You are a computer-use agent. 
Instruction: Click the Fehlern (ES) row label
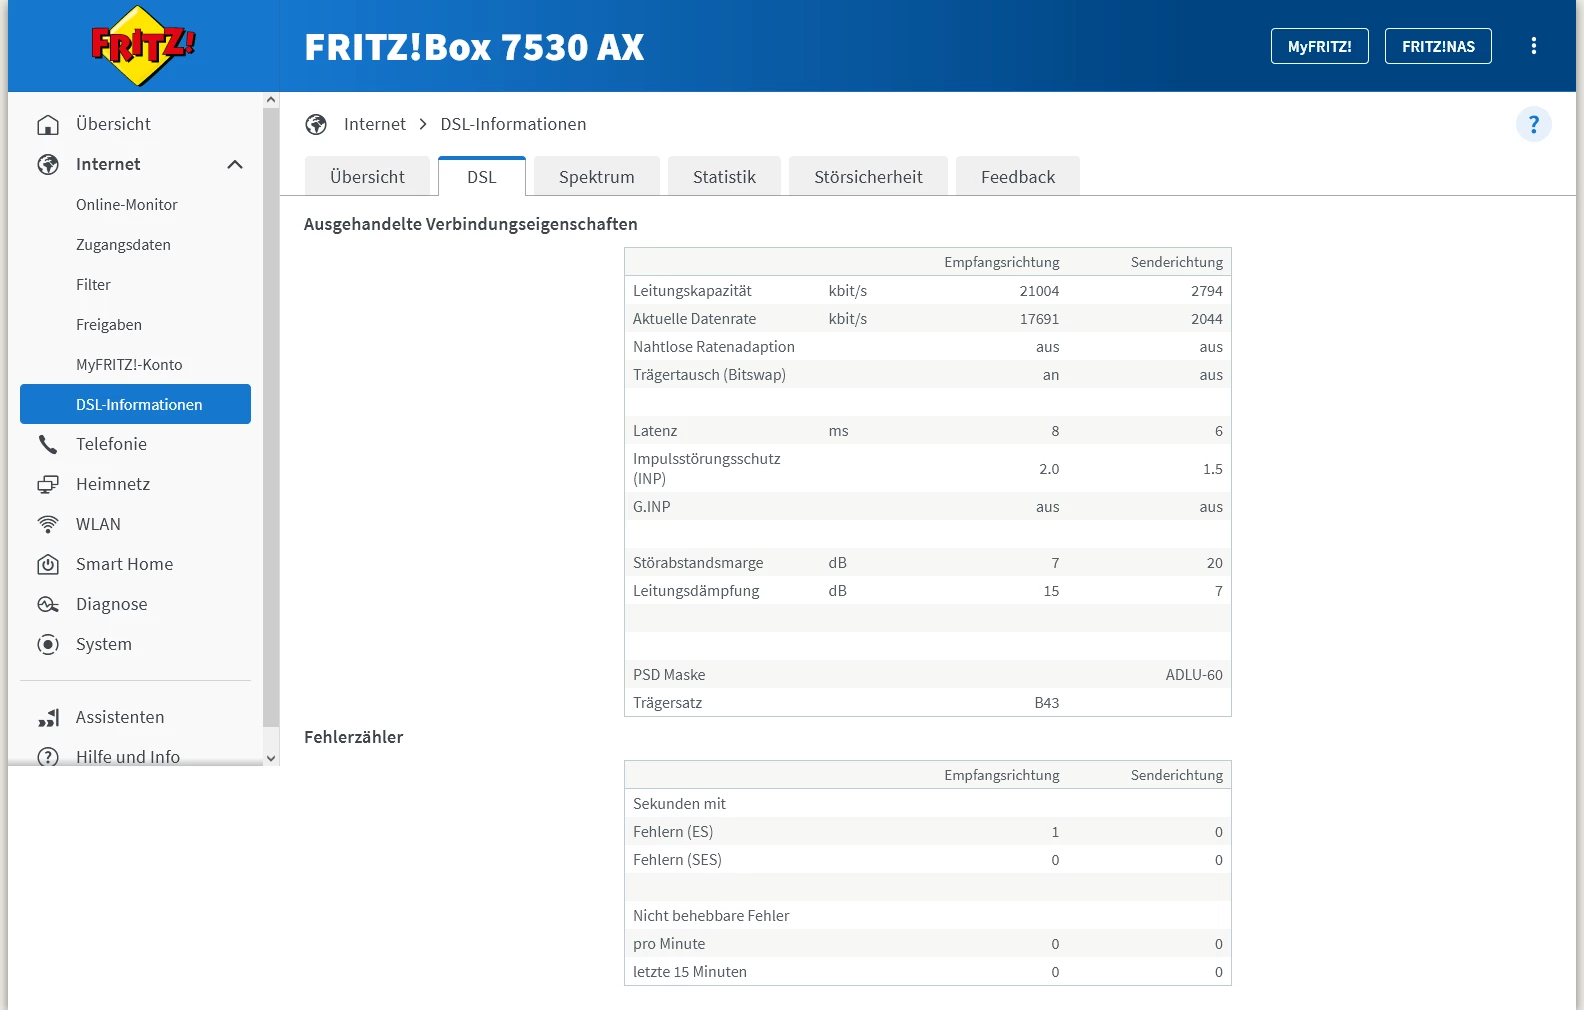[x=673, y=831]
